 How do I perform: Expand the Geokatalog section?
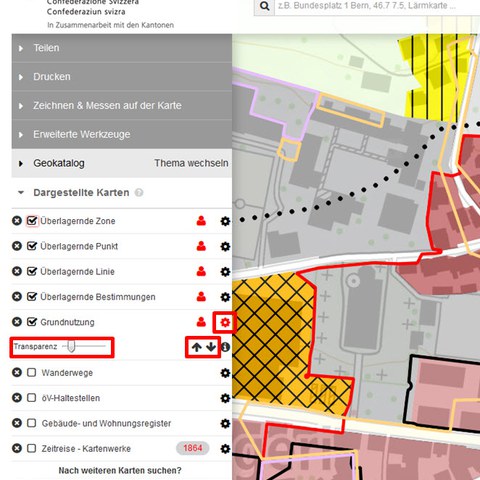tap(59, 163)
